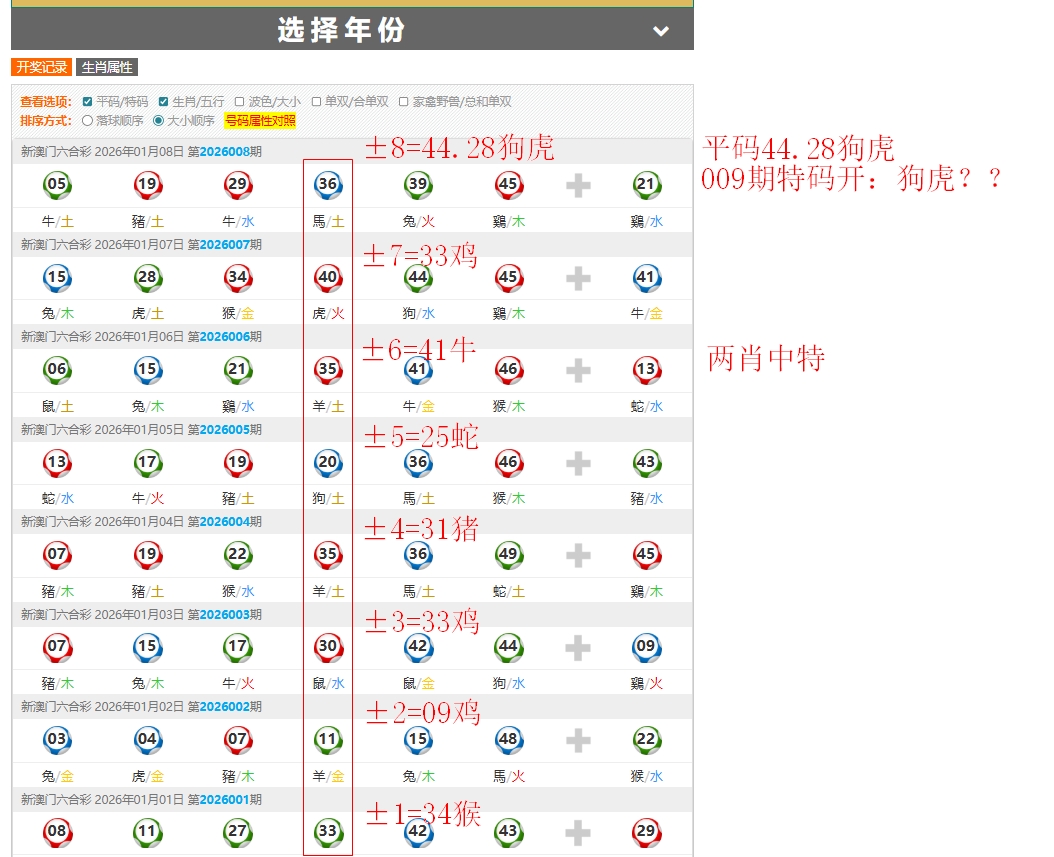Viewport: 1054px width, 857px height.
Task: Click blue ball 20 in draw 2026005
Action: click(327, 462)
